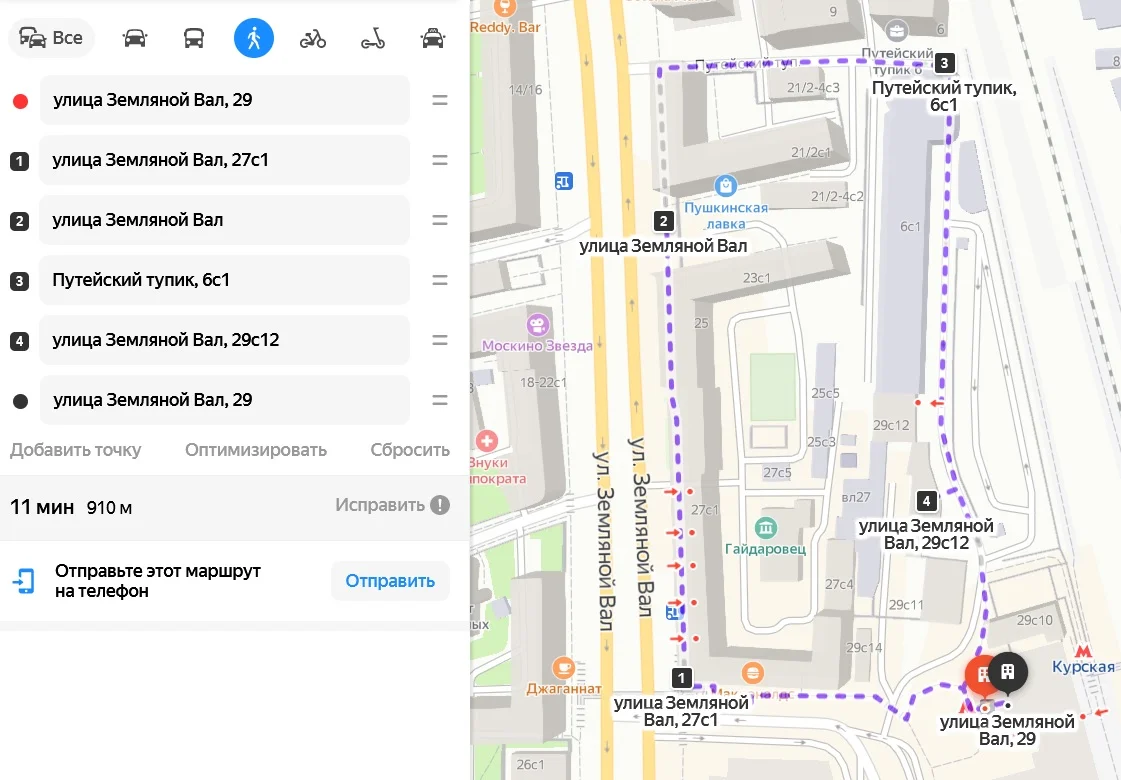Switch to public transport bus mode

[194, 38]
